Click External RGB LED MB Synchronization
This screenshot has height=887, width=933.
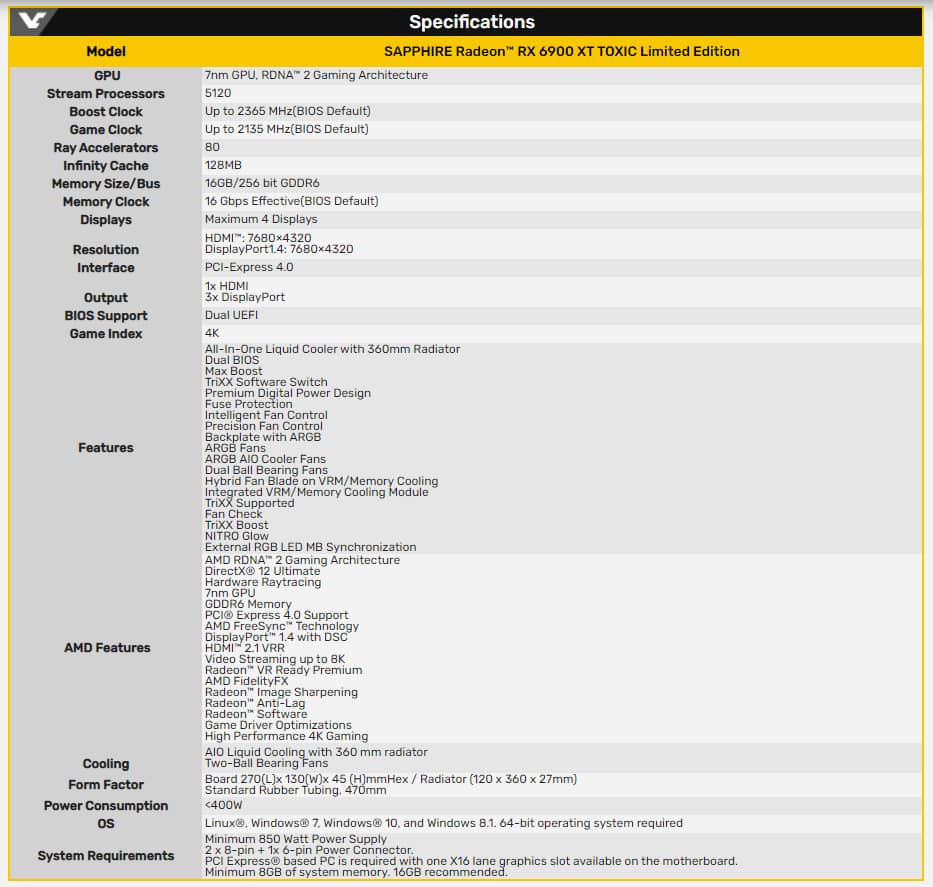(x=311, y=547)
